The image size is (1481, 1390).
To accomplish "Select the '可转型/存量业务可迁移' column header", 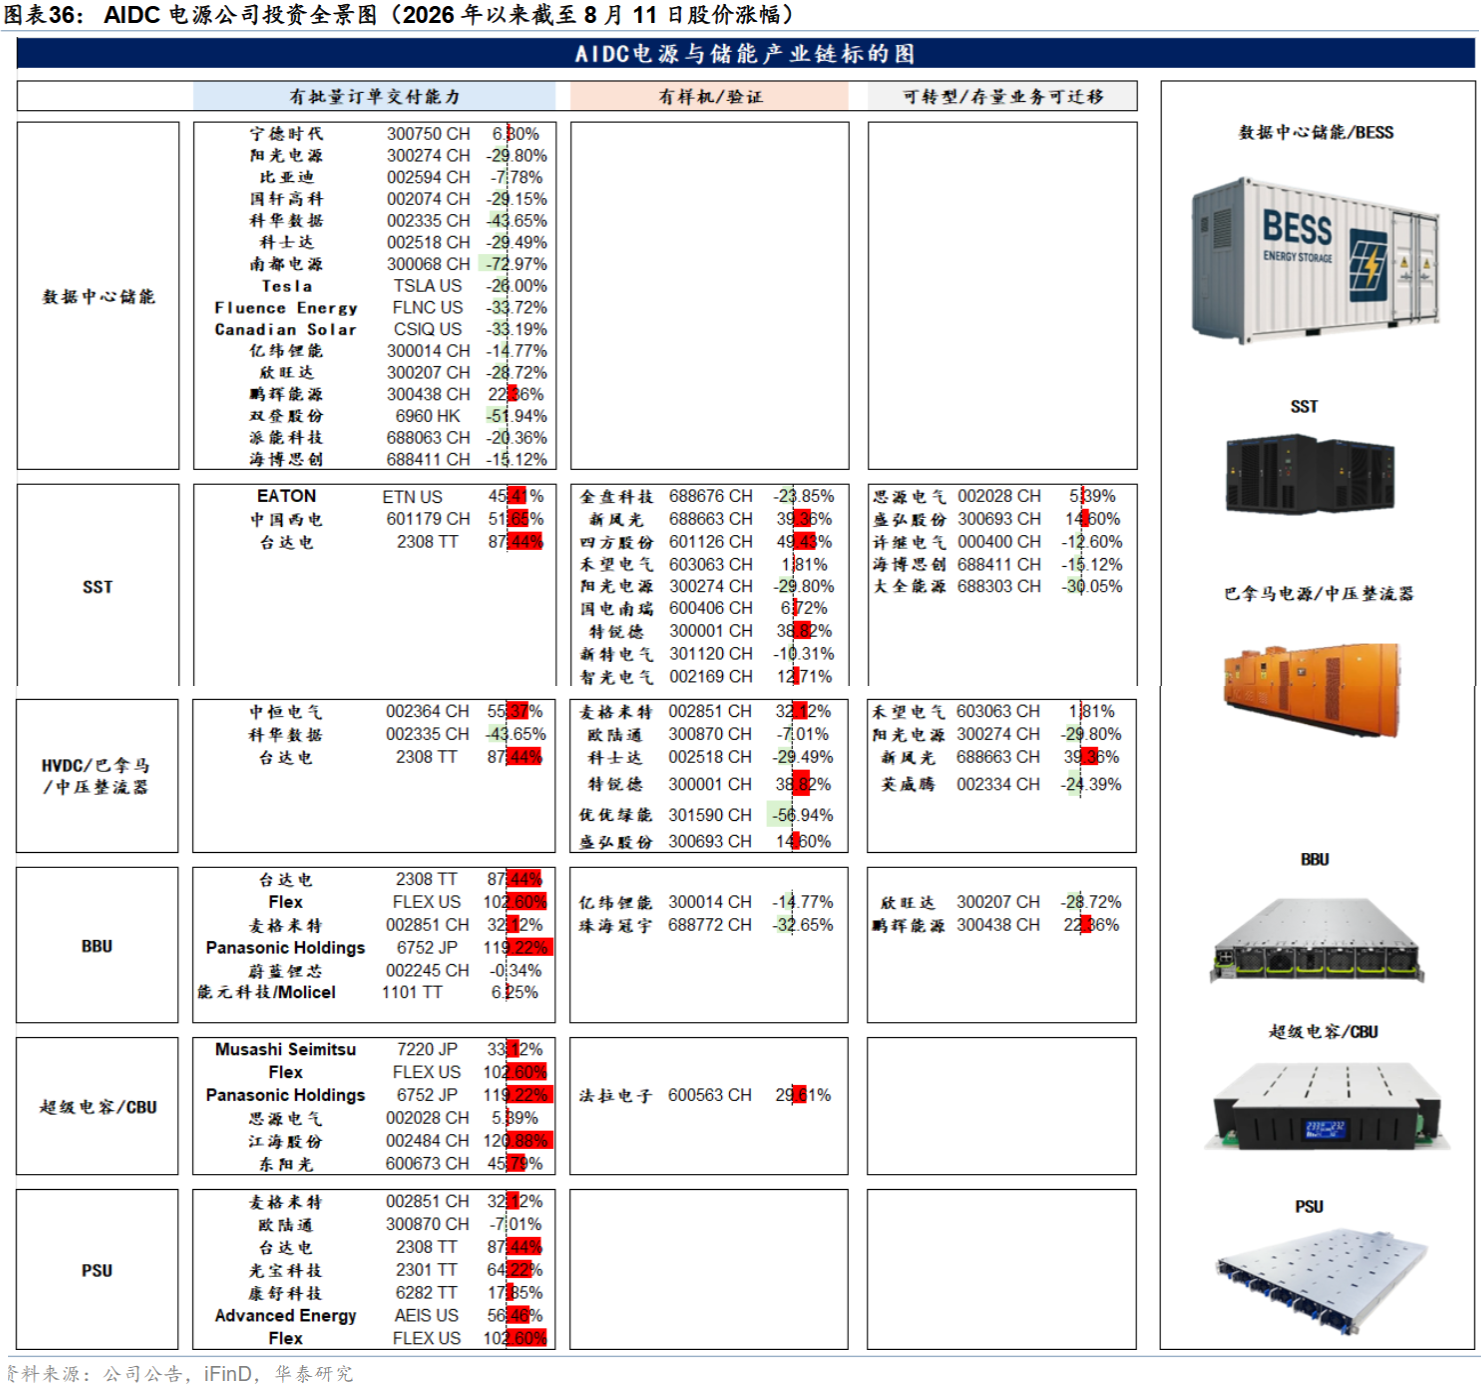I will tap(1003, 97).
